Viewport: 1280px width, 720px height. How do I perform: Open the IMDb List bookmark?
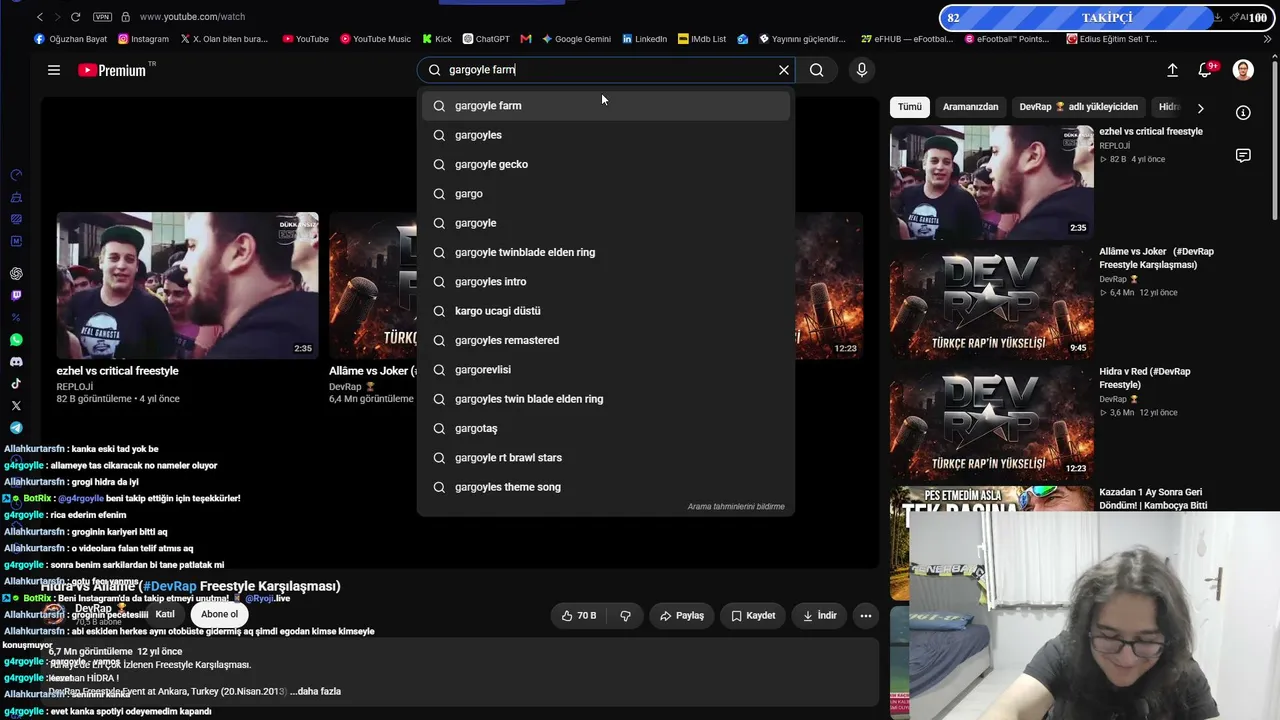pyautogui.click(x=702, y=39)
